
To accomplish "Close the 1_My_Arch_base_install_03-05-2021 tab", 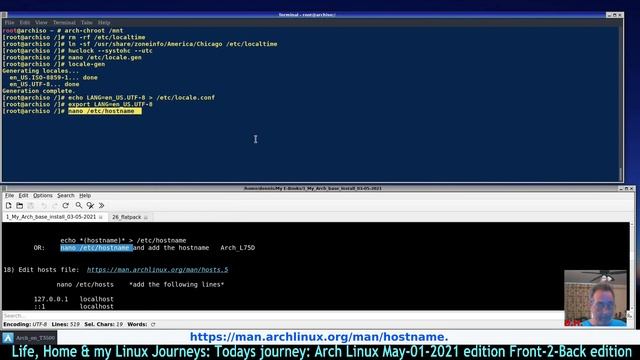I will [x=101, y=217].
